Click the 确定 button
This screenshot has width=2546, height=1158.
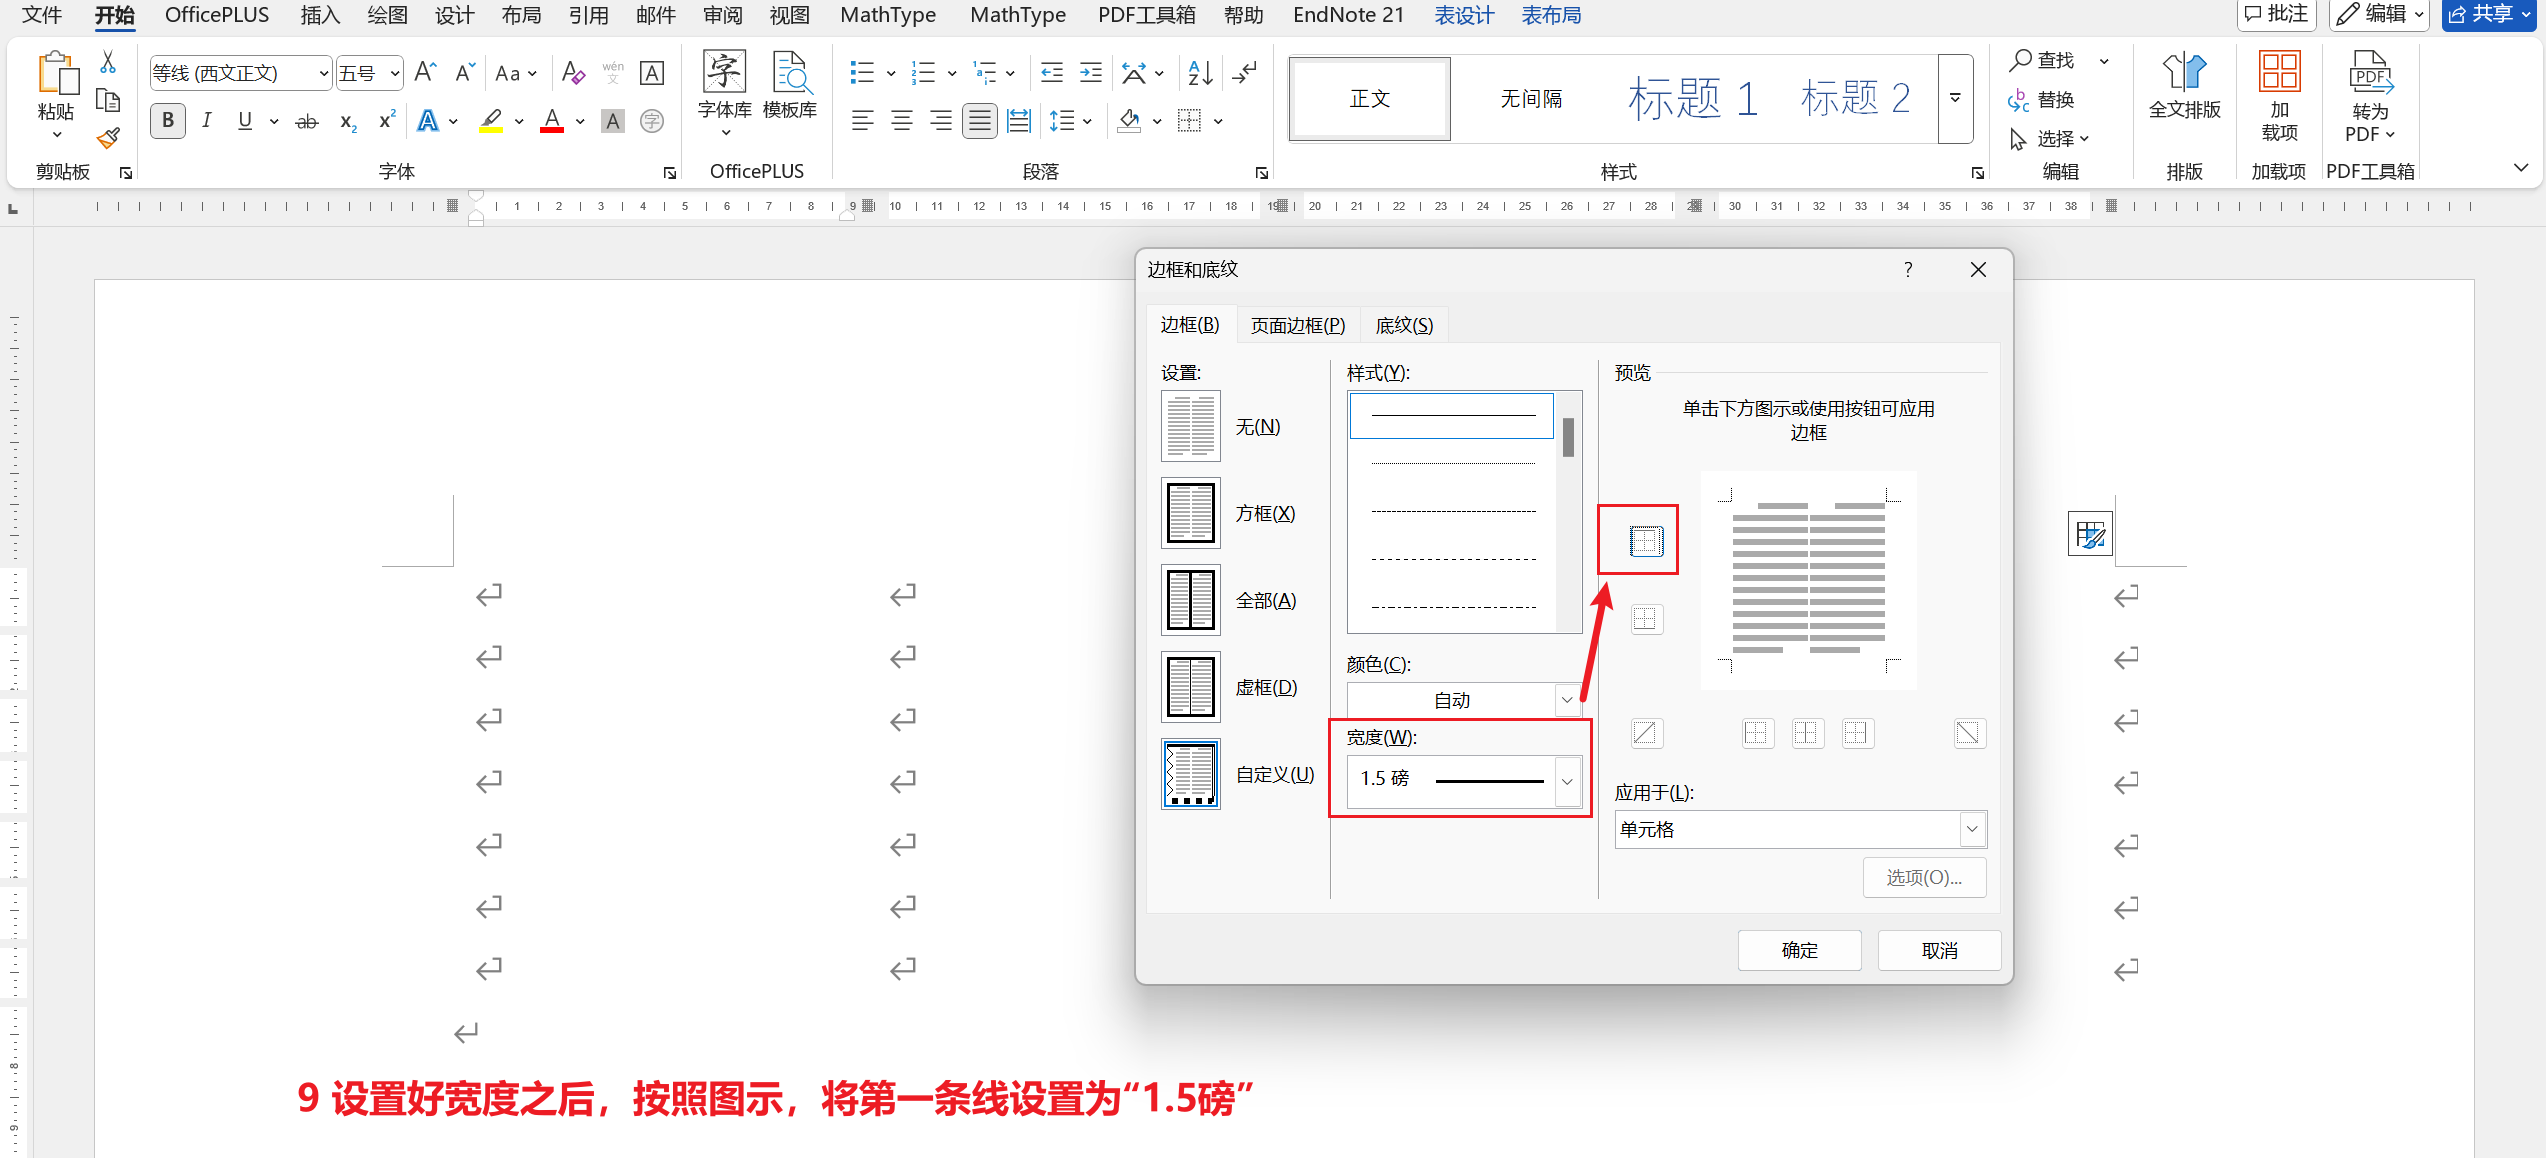coord(1799,950)
